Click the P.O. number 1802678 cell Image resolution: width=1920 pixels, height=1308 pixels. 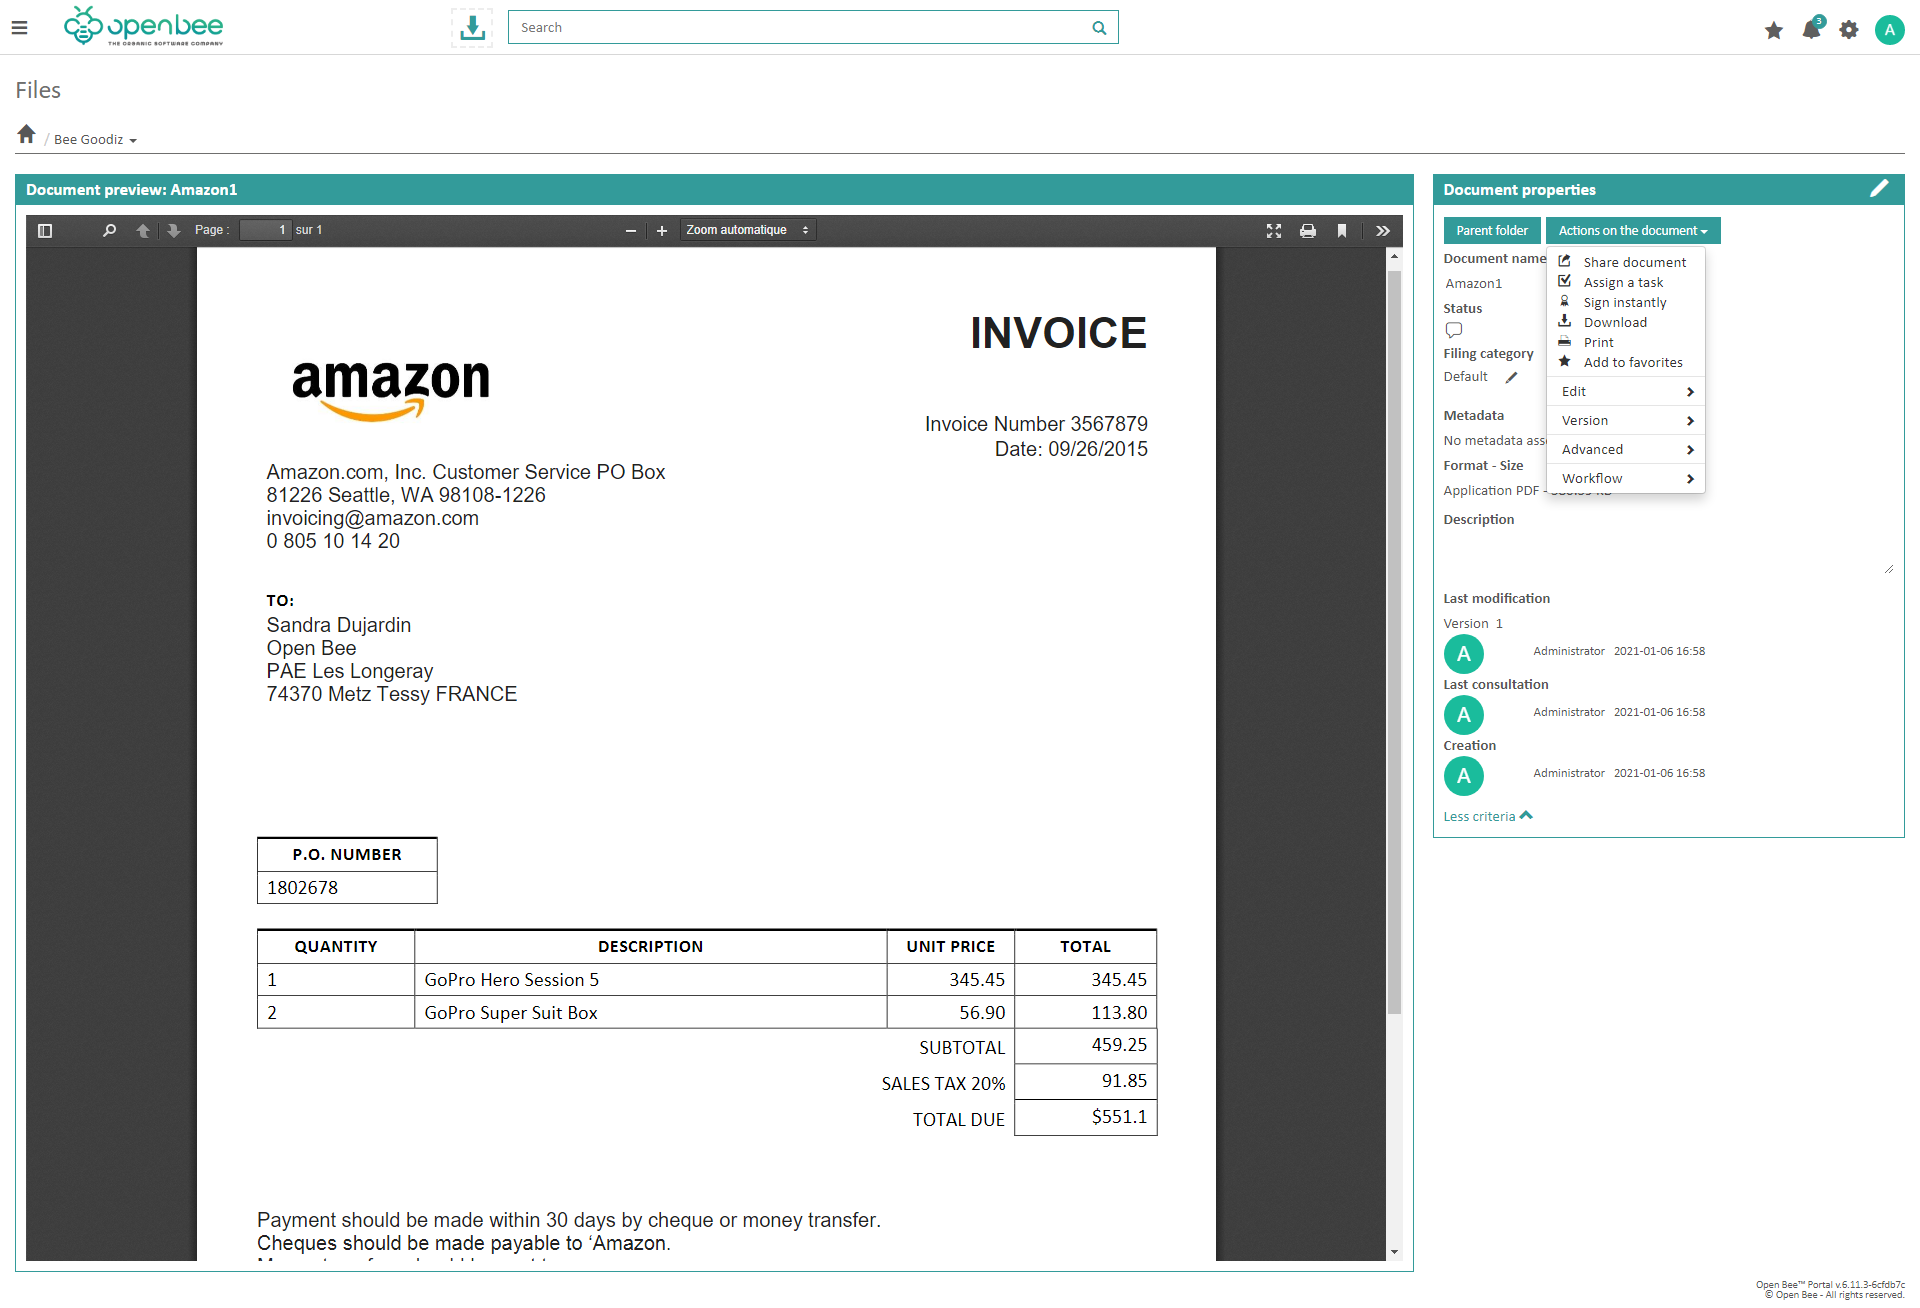point(347,888)
